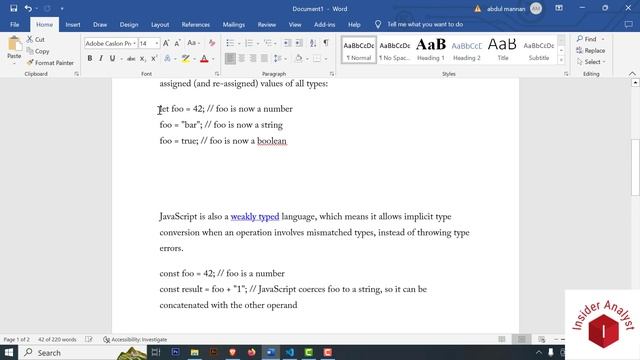Open the font name dropdown
Image resolution: width=640 pixels, height=360 pixels.
(x=134, y=43)
